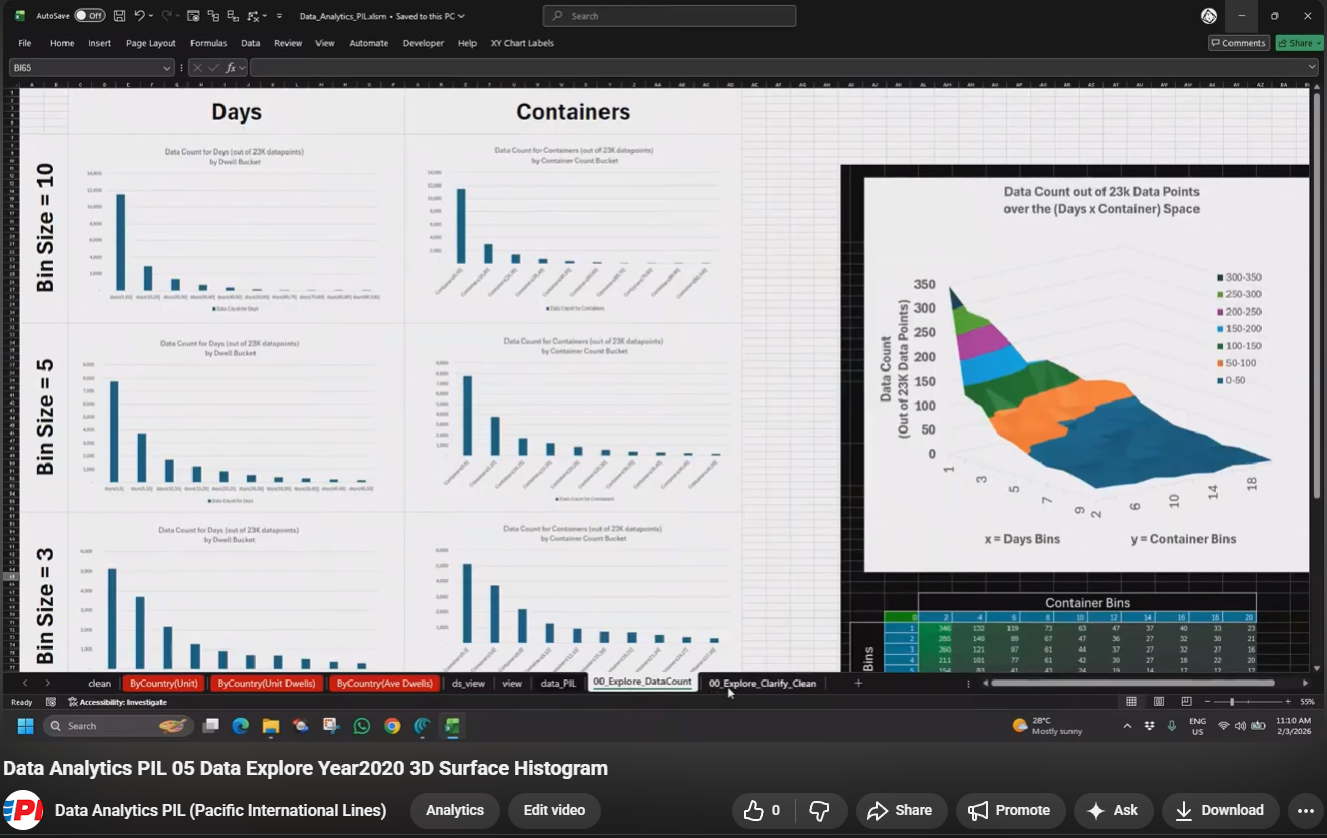
Task: Click the 300-350 legend entry
Action: (x=1240, y=277)
